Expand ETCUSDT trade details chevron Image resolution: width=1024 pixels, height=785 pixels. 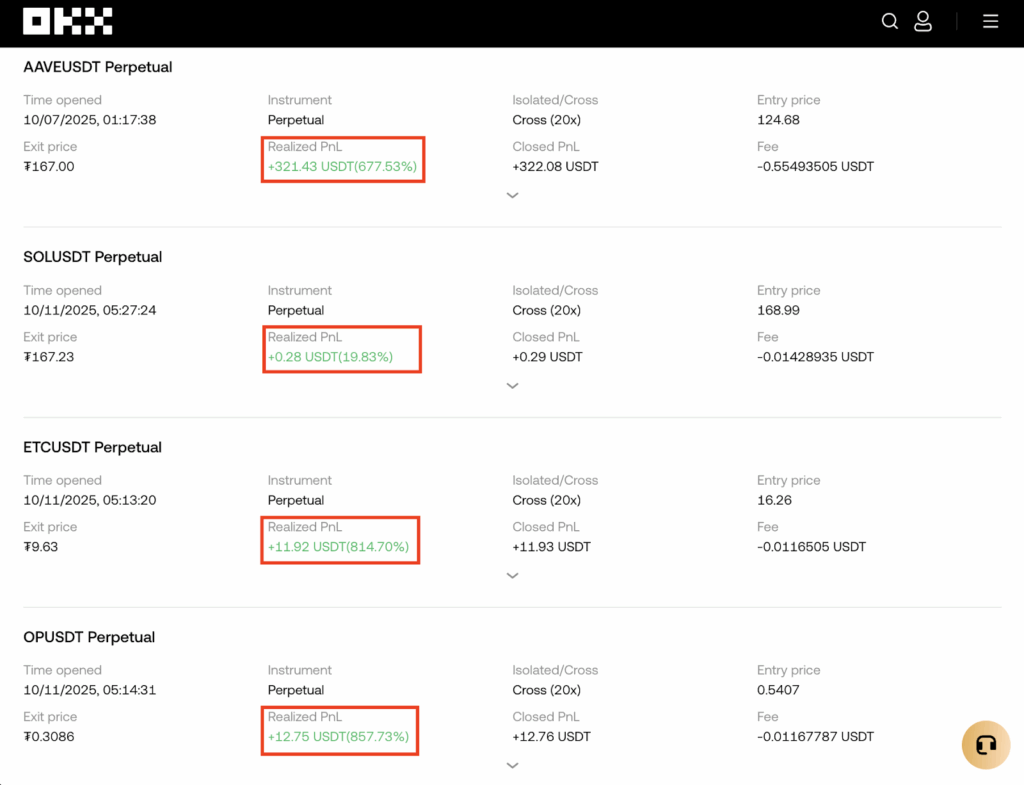[512, 575]
